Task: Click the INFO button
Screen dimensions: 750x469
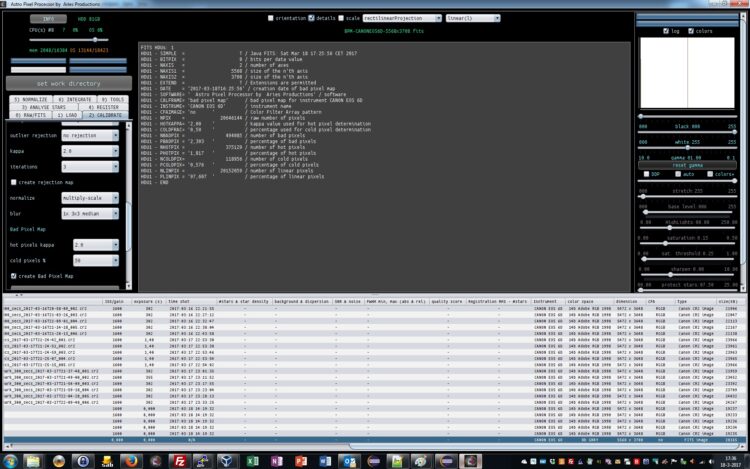Action: point(48,19)
